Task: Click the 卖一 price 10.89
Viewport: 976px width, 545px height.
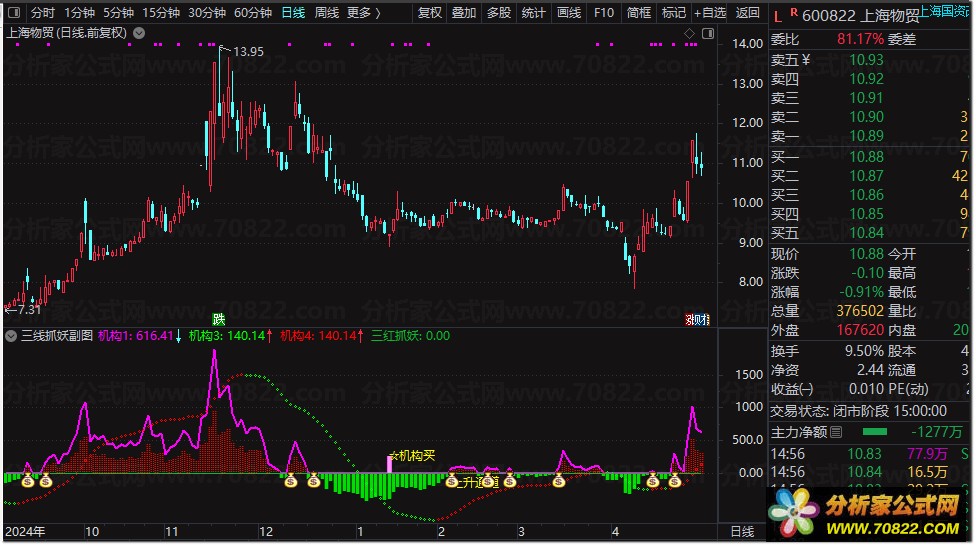Action: pyautogui.click(x=866, y=136)
